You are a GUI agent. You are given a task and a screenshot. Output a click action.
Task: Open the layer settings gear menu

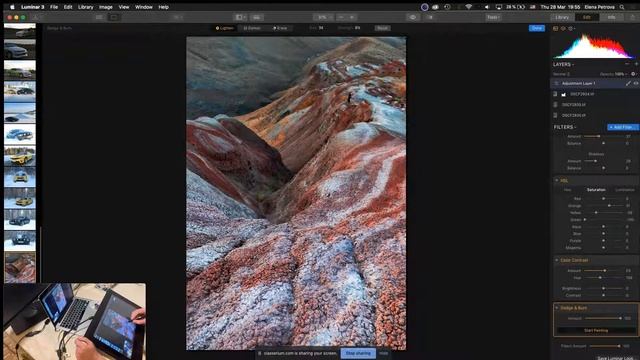pos(634,74)
